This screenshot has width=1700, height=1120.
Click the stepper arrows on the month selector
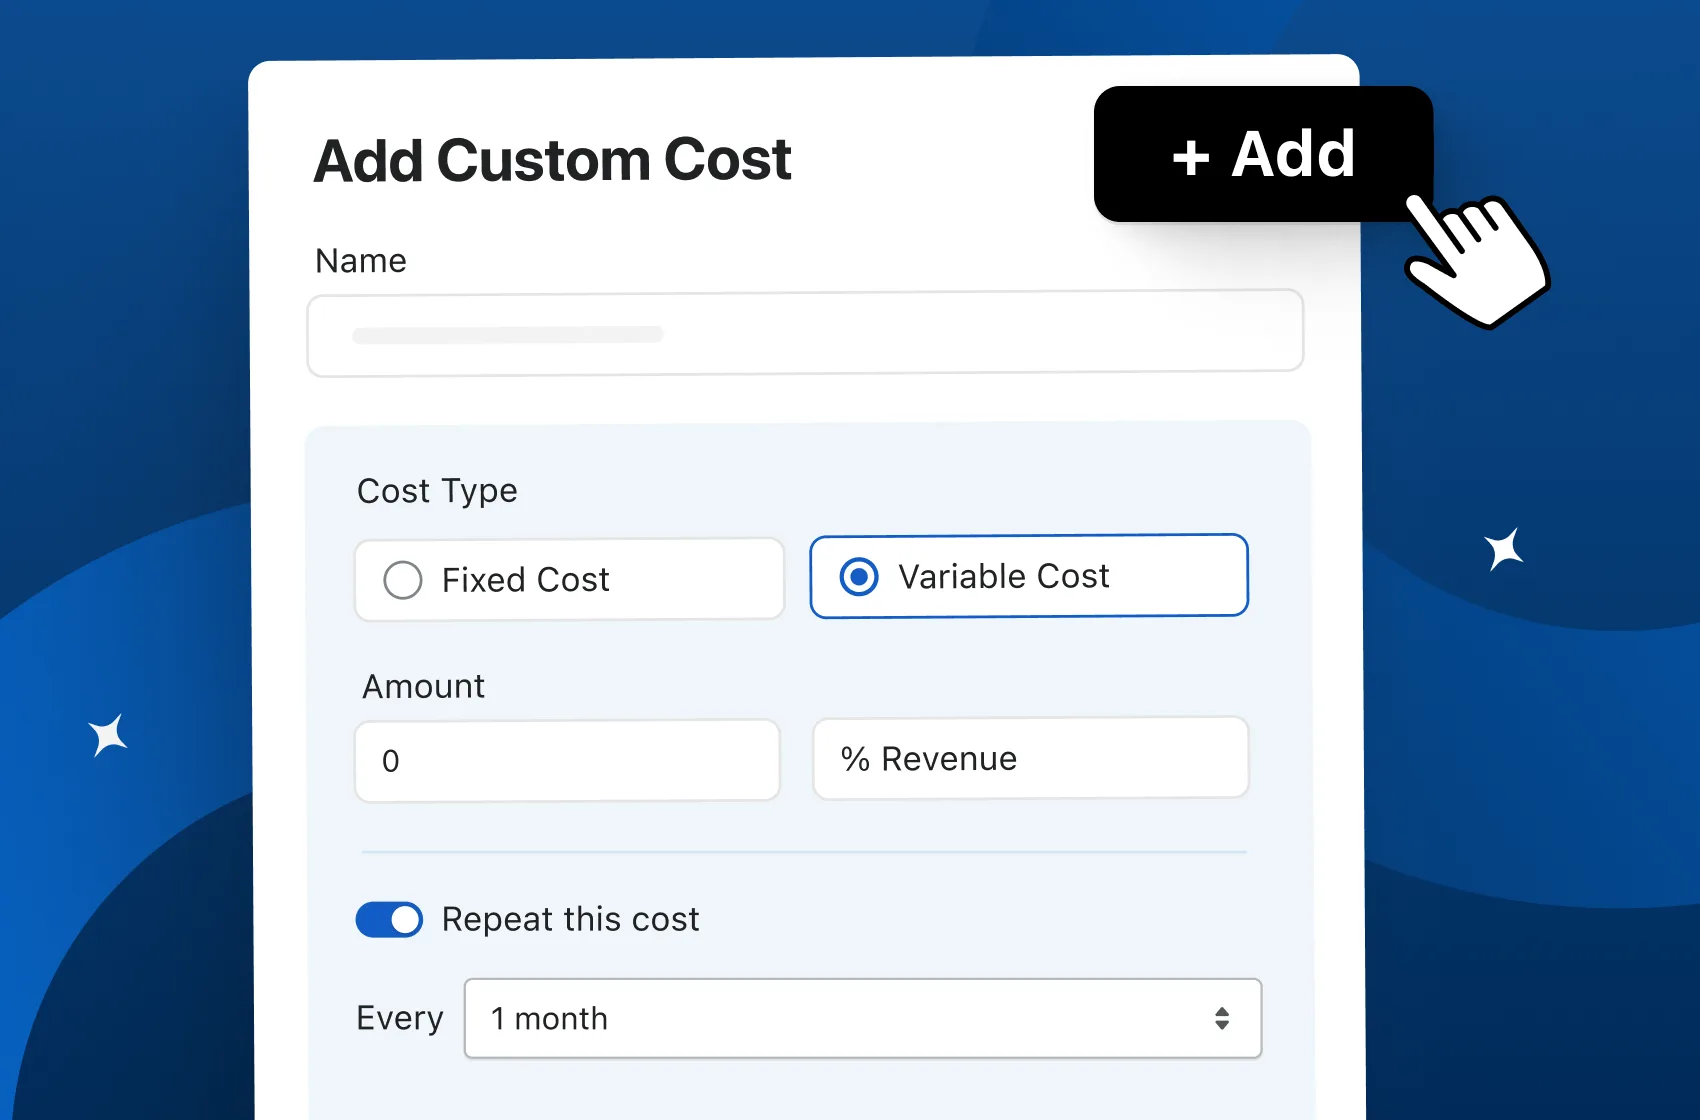pyautogui.click(x=1222, y=1019)
